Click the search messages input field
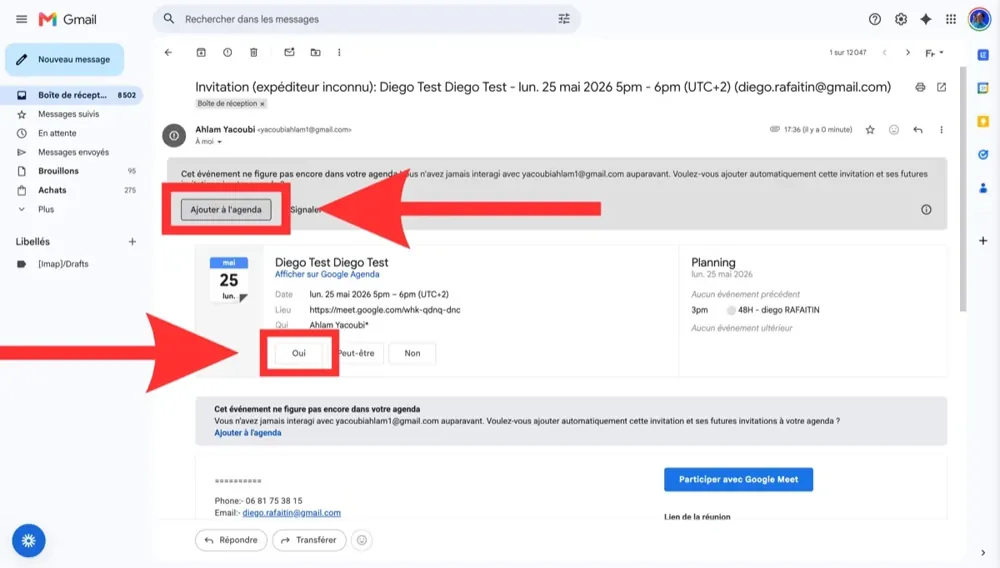The image size is (1000, 568). tap(367, 19)
